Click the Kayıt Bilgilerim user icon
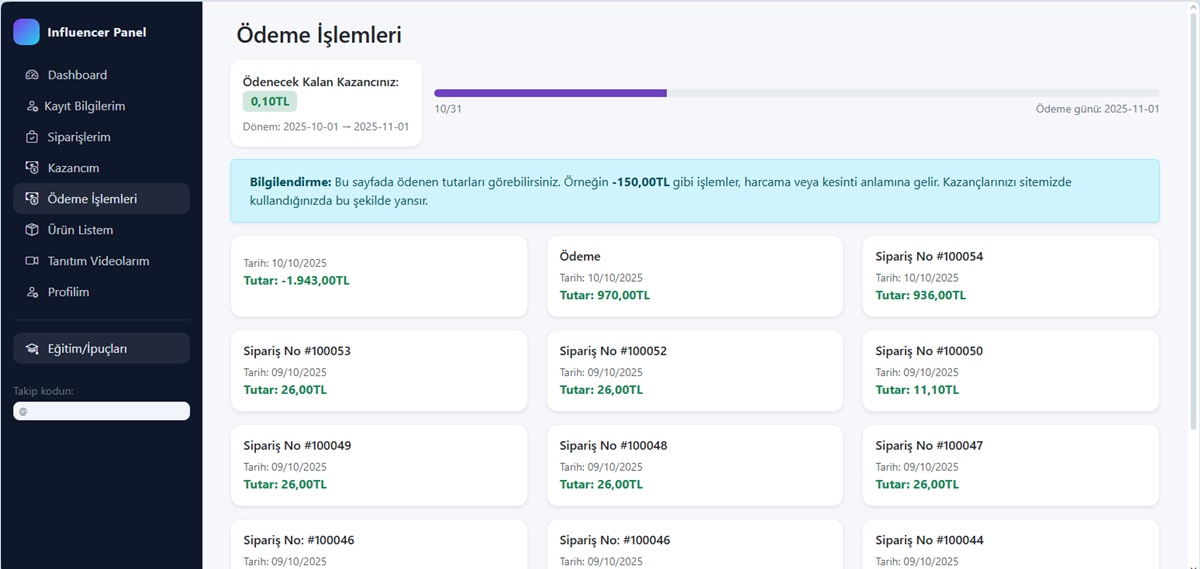1200x569 pixels. [x=32, y=106]
